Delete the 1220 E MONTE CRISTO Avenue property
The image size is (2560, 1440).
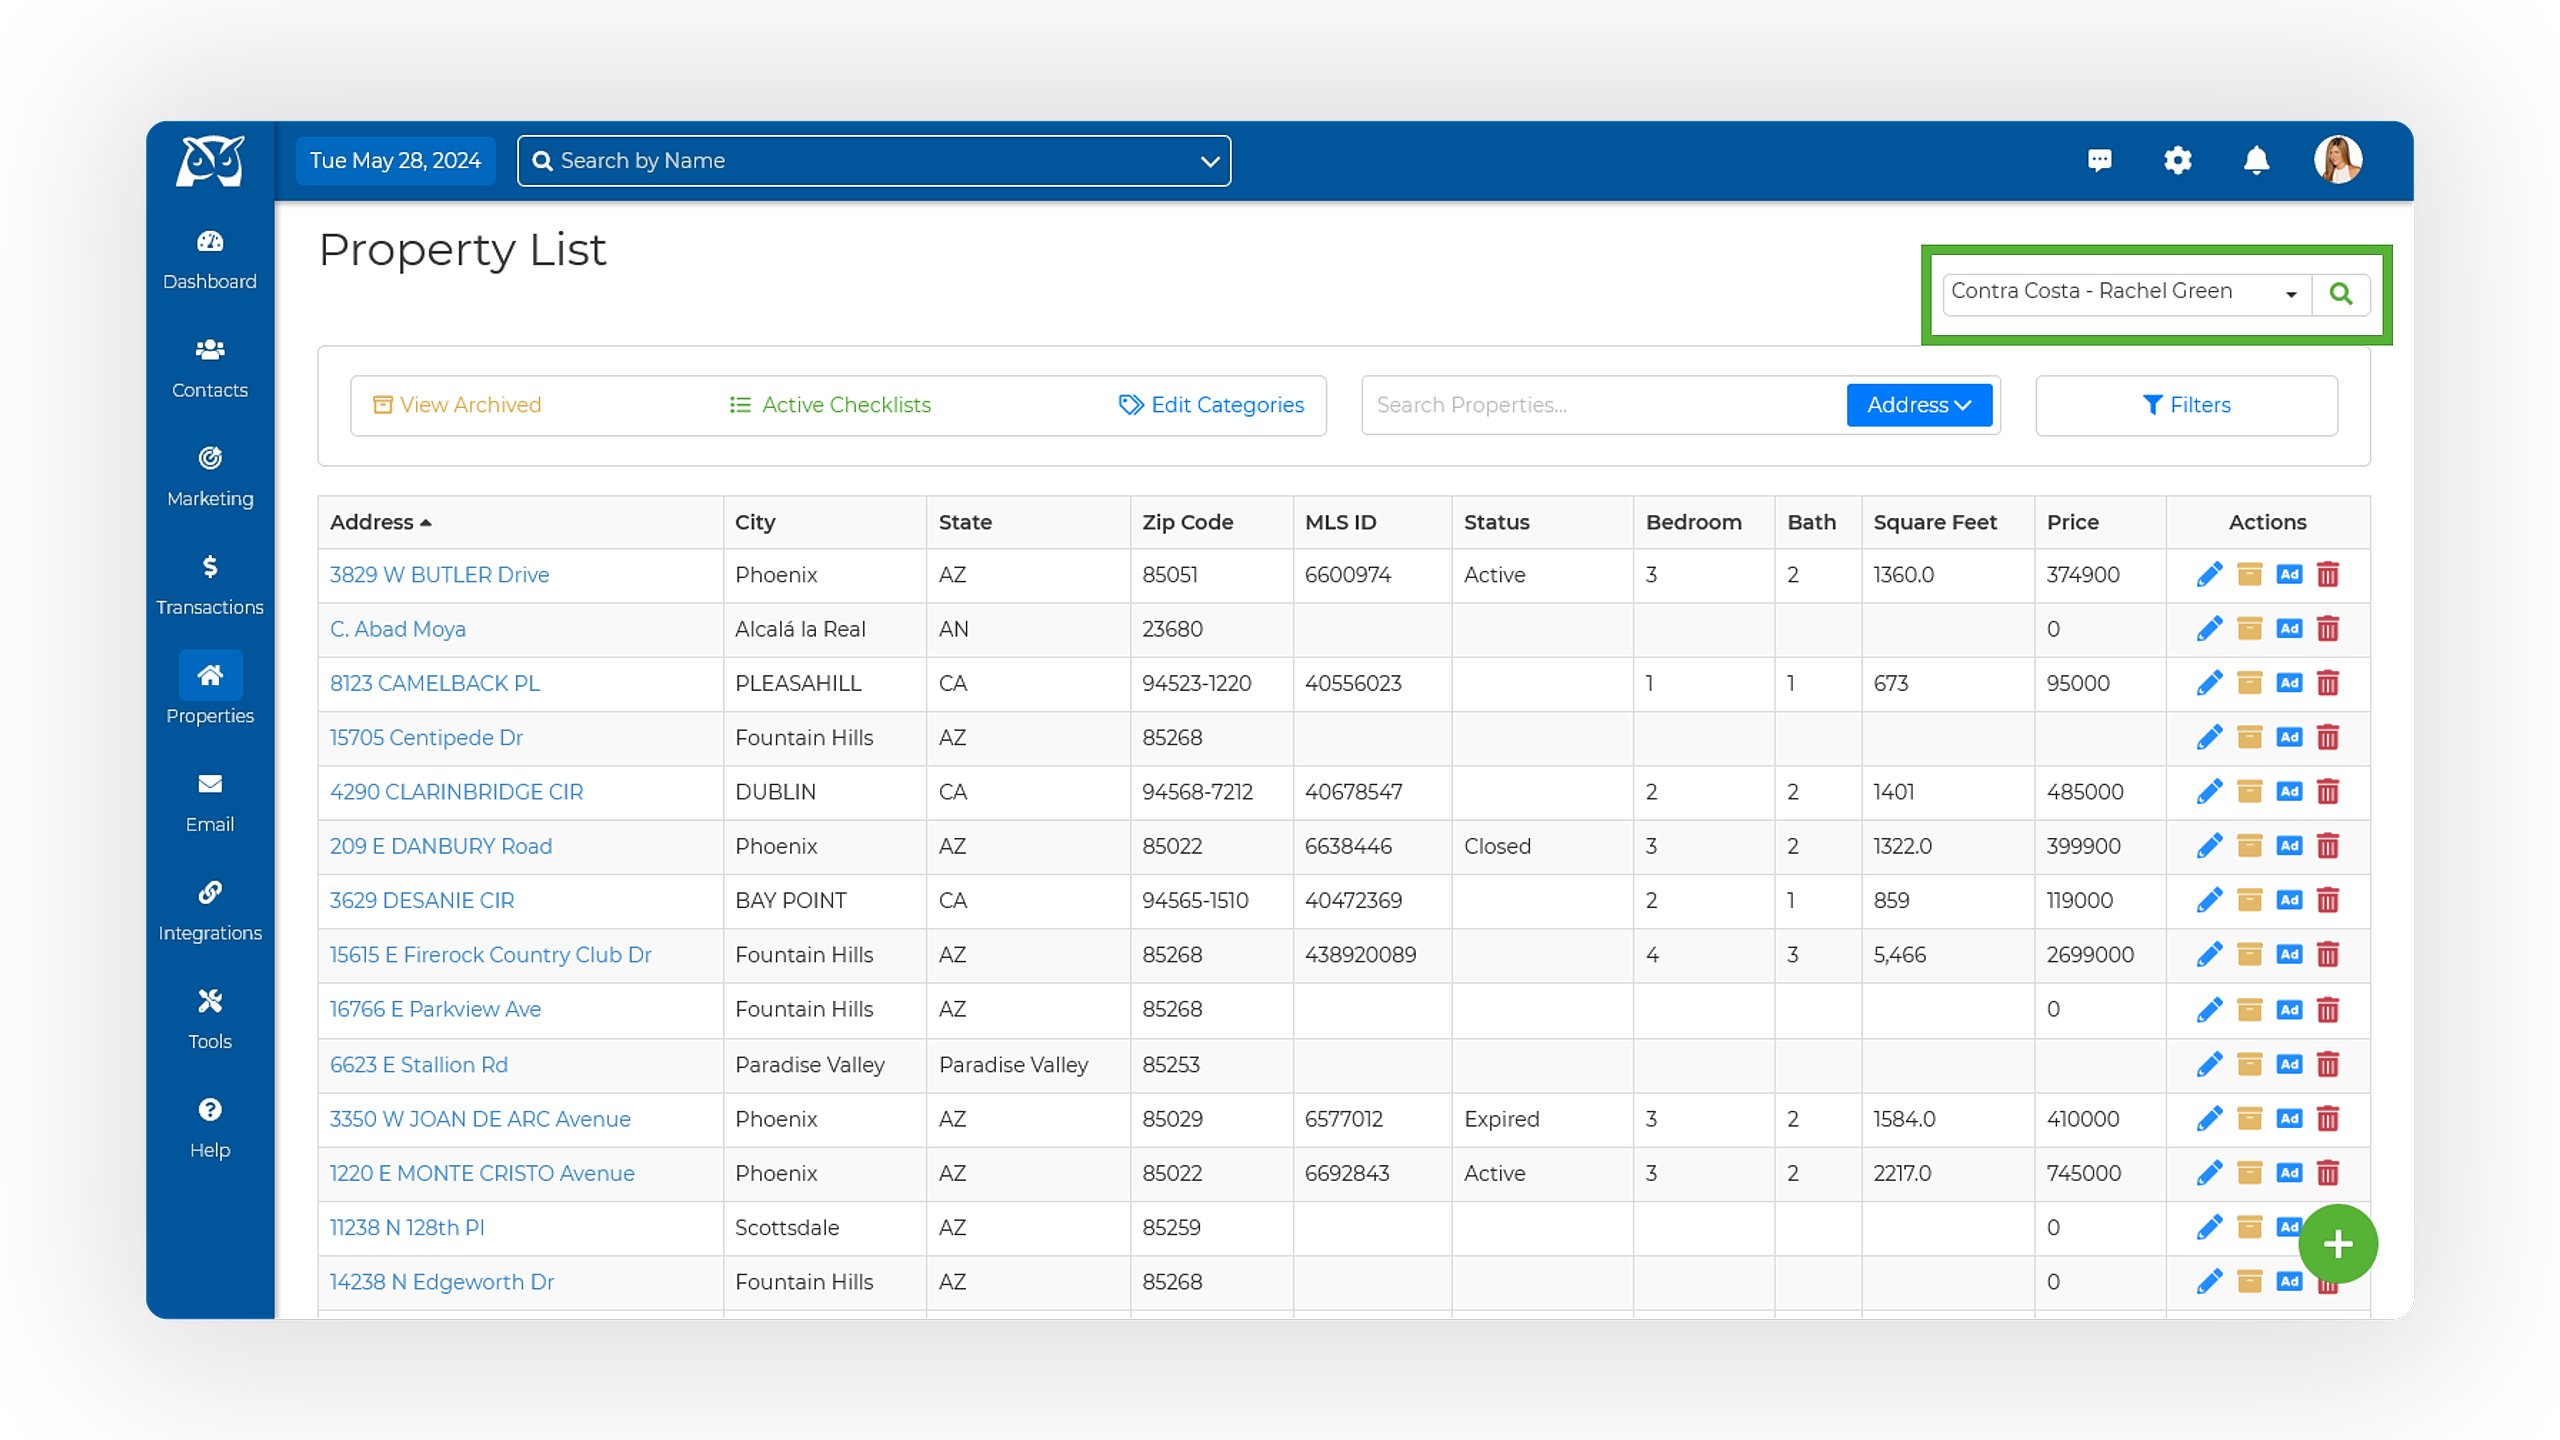click(2328, 1173)
